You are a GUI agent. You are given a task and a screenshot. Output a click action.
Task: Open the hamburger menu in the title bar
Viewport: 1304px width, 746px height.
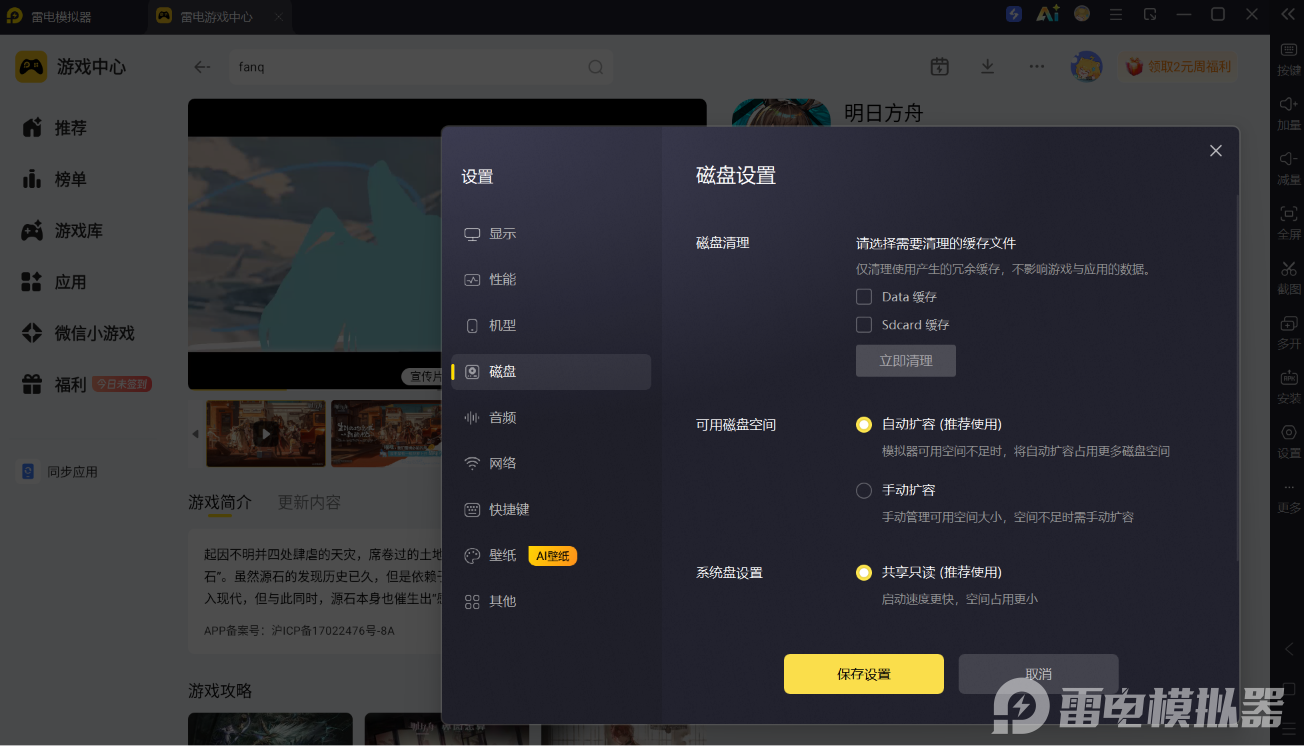pos(1116,14)
